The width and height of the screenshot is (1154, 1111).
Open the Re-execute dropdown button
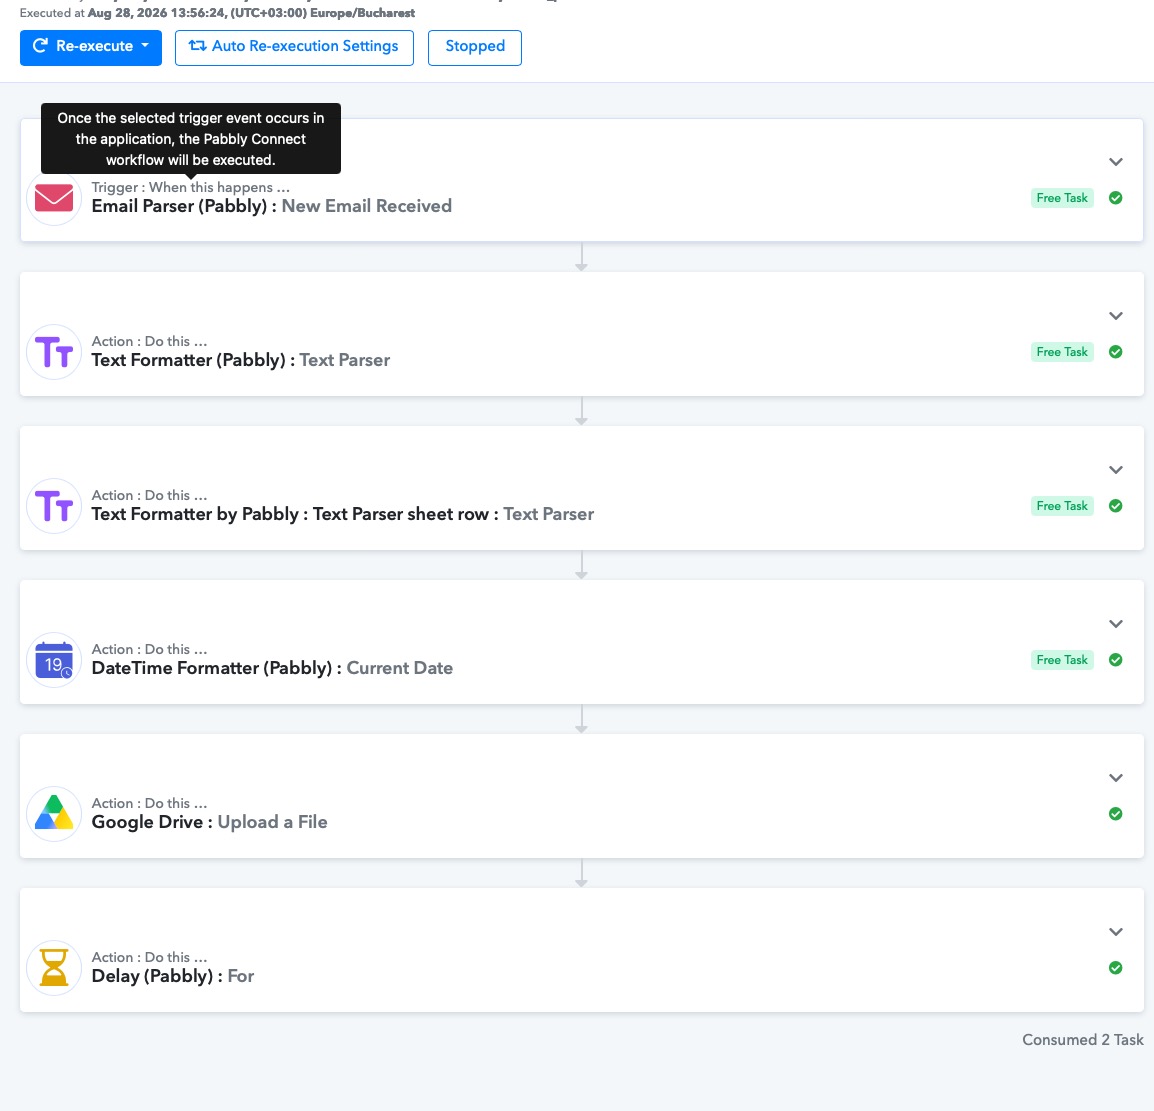[91, 48]
